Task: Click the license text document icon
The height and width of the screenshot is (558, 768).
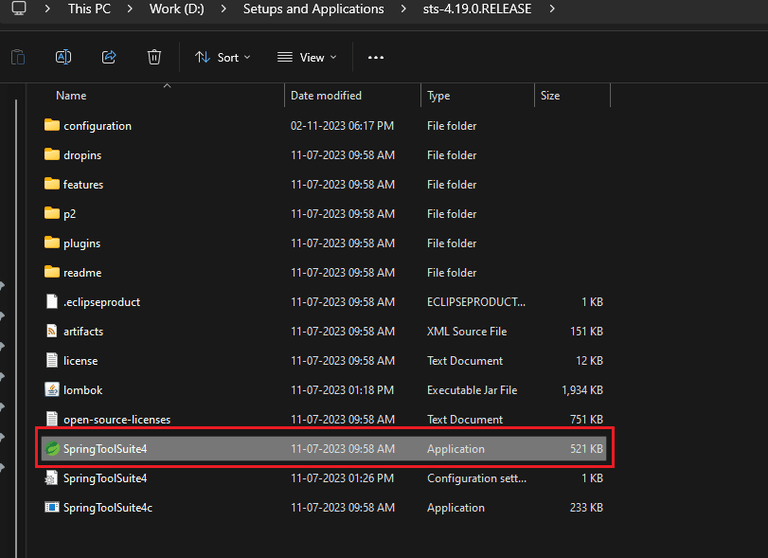Action: tap(52, 360)
